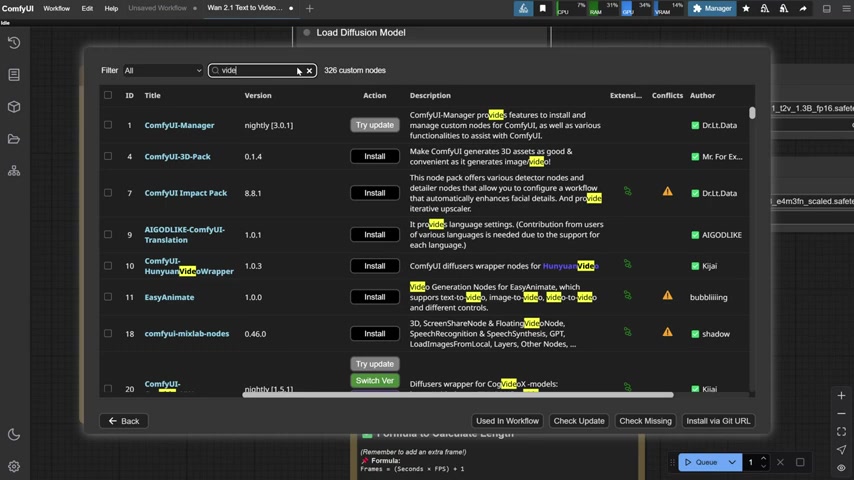Switch to the Unsaved Workflow tab
This screenshot has height=480, width=854.
pos(157,8)
